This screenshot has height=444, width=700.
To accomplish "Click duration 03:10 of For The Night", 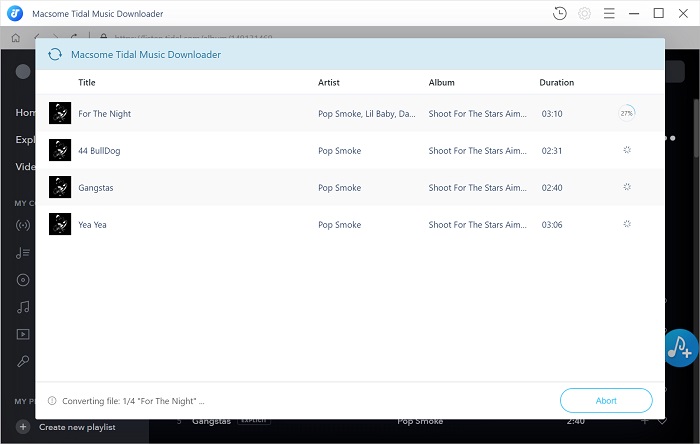I will [552, 114].
